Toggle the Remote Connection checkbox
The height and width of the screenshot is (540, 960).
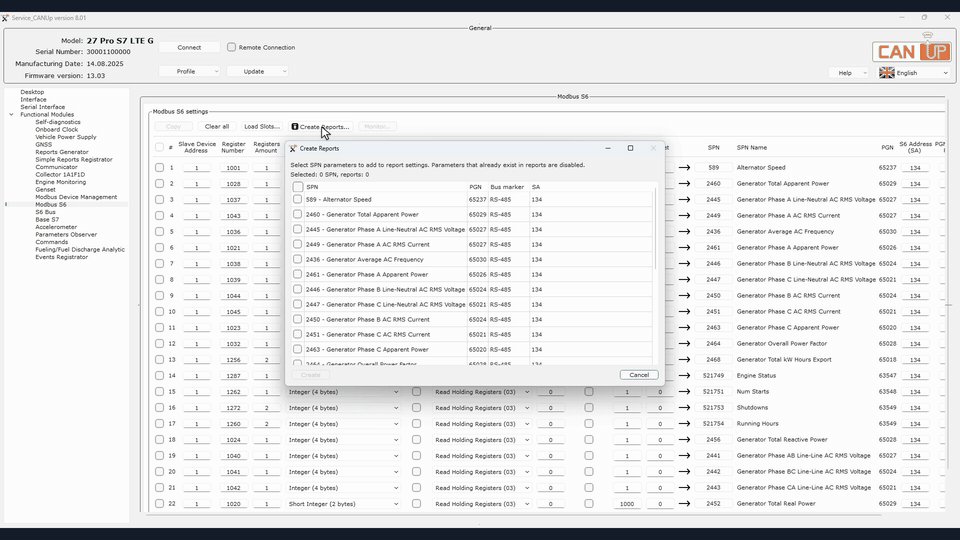(x=231, y=47)
